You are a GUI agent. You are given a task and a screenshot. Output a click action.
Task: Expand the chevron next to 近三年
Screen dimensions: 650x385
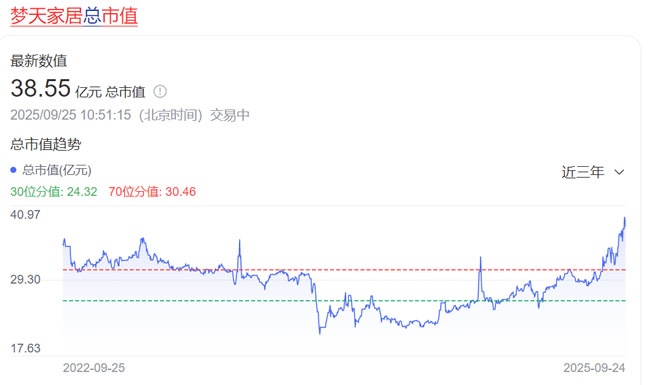pos(619,172)
